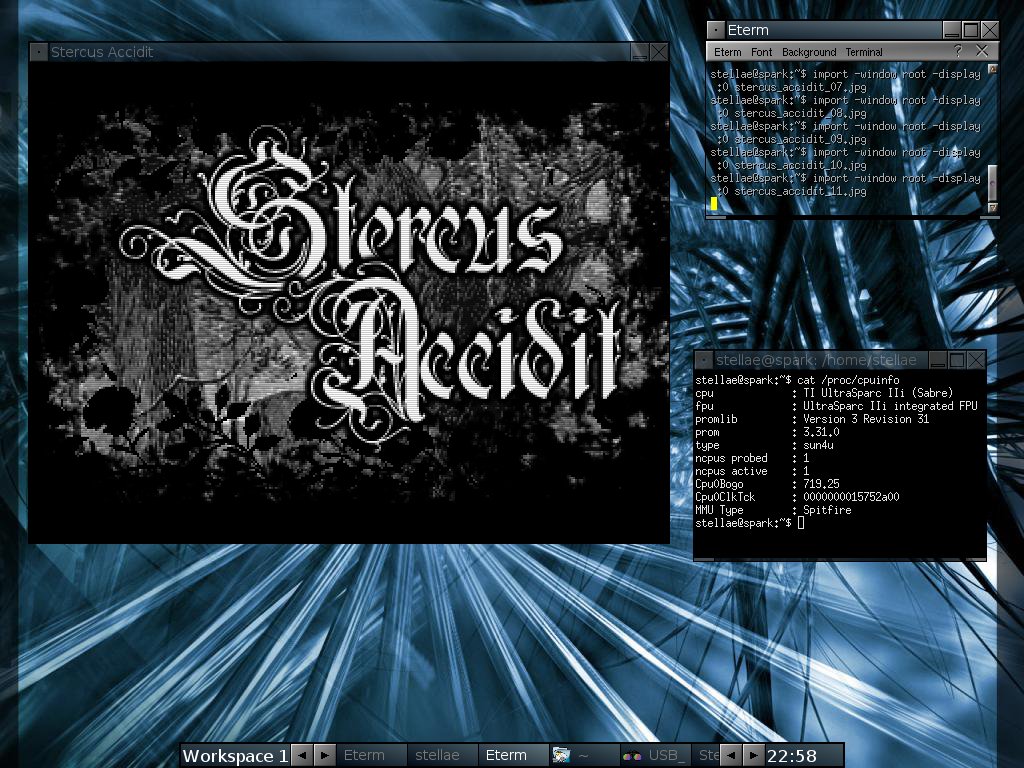Select the dimmed Eterm taskbar entry
This screenshot has width=1024, height=768.
point(370,756)
